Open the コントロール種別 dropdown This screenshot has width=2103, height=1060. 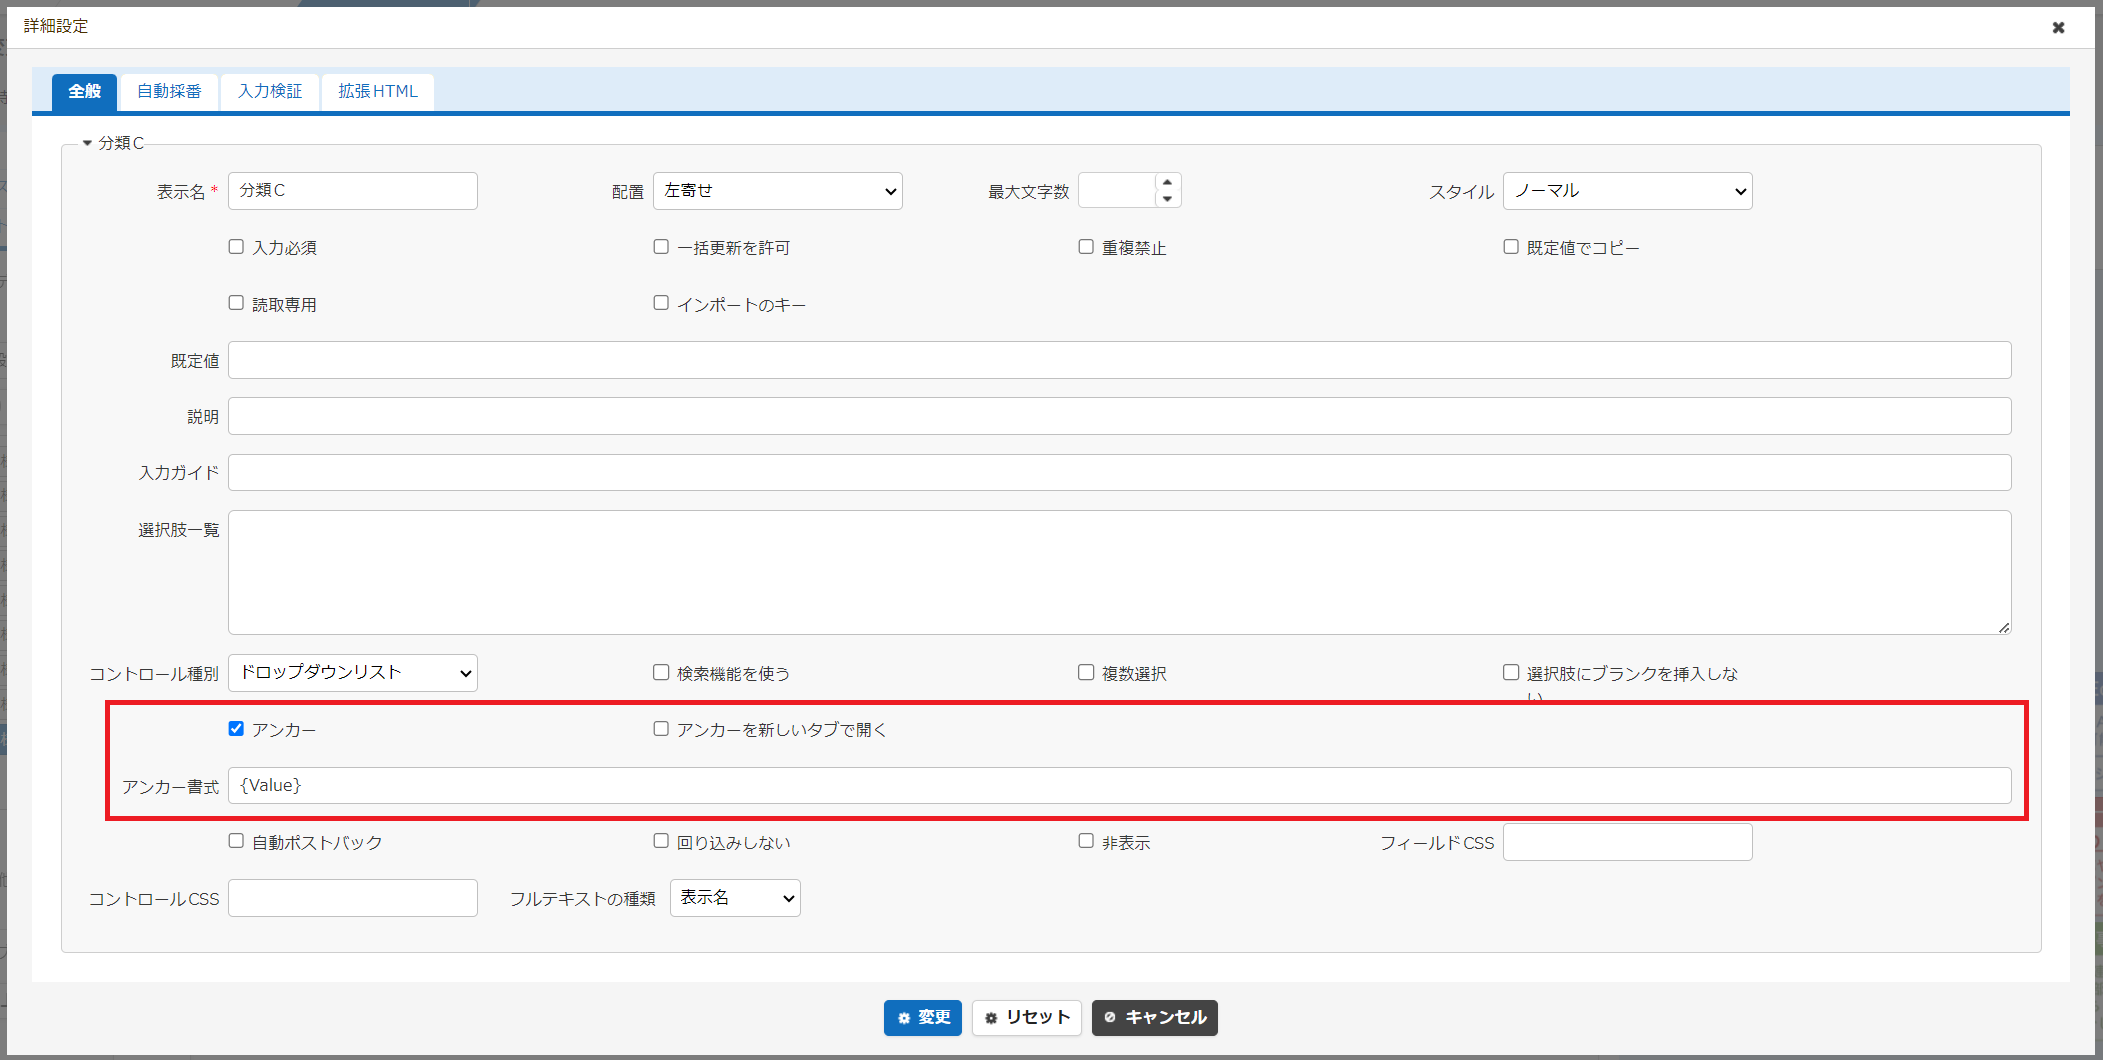(x=353, y=673)
